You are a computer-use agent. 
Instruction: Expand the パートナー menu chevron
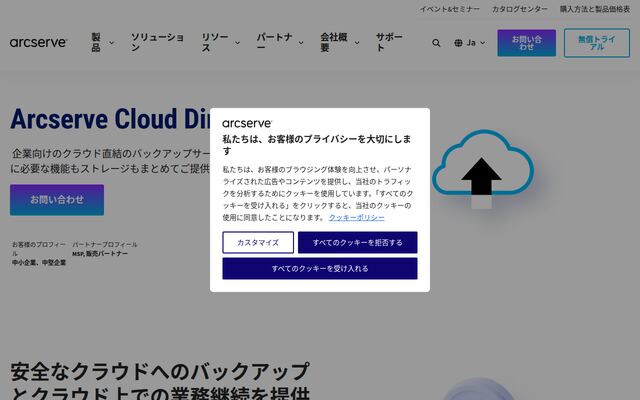pos(301,42)
